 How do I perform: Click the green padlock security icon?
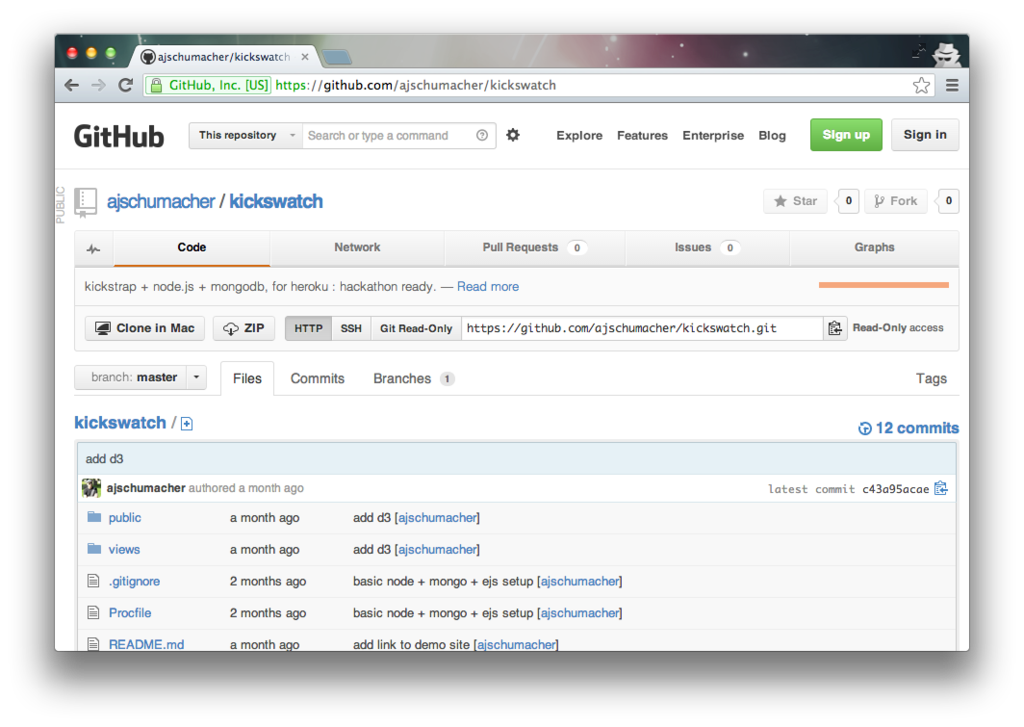pyautogui.click(x=156, y=86)
